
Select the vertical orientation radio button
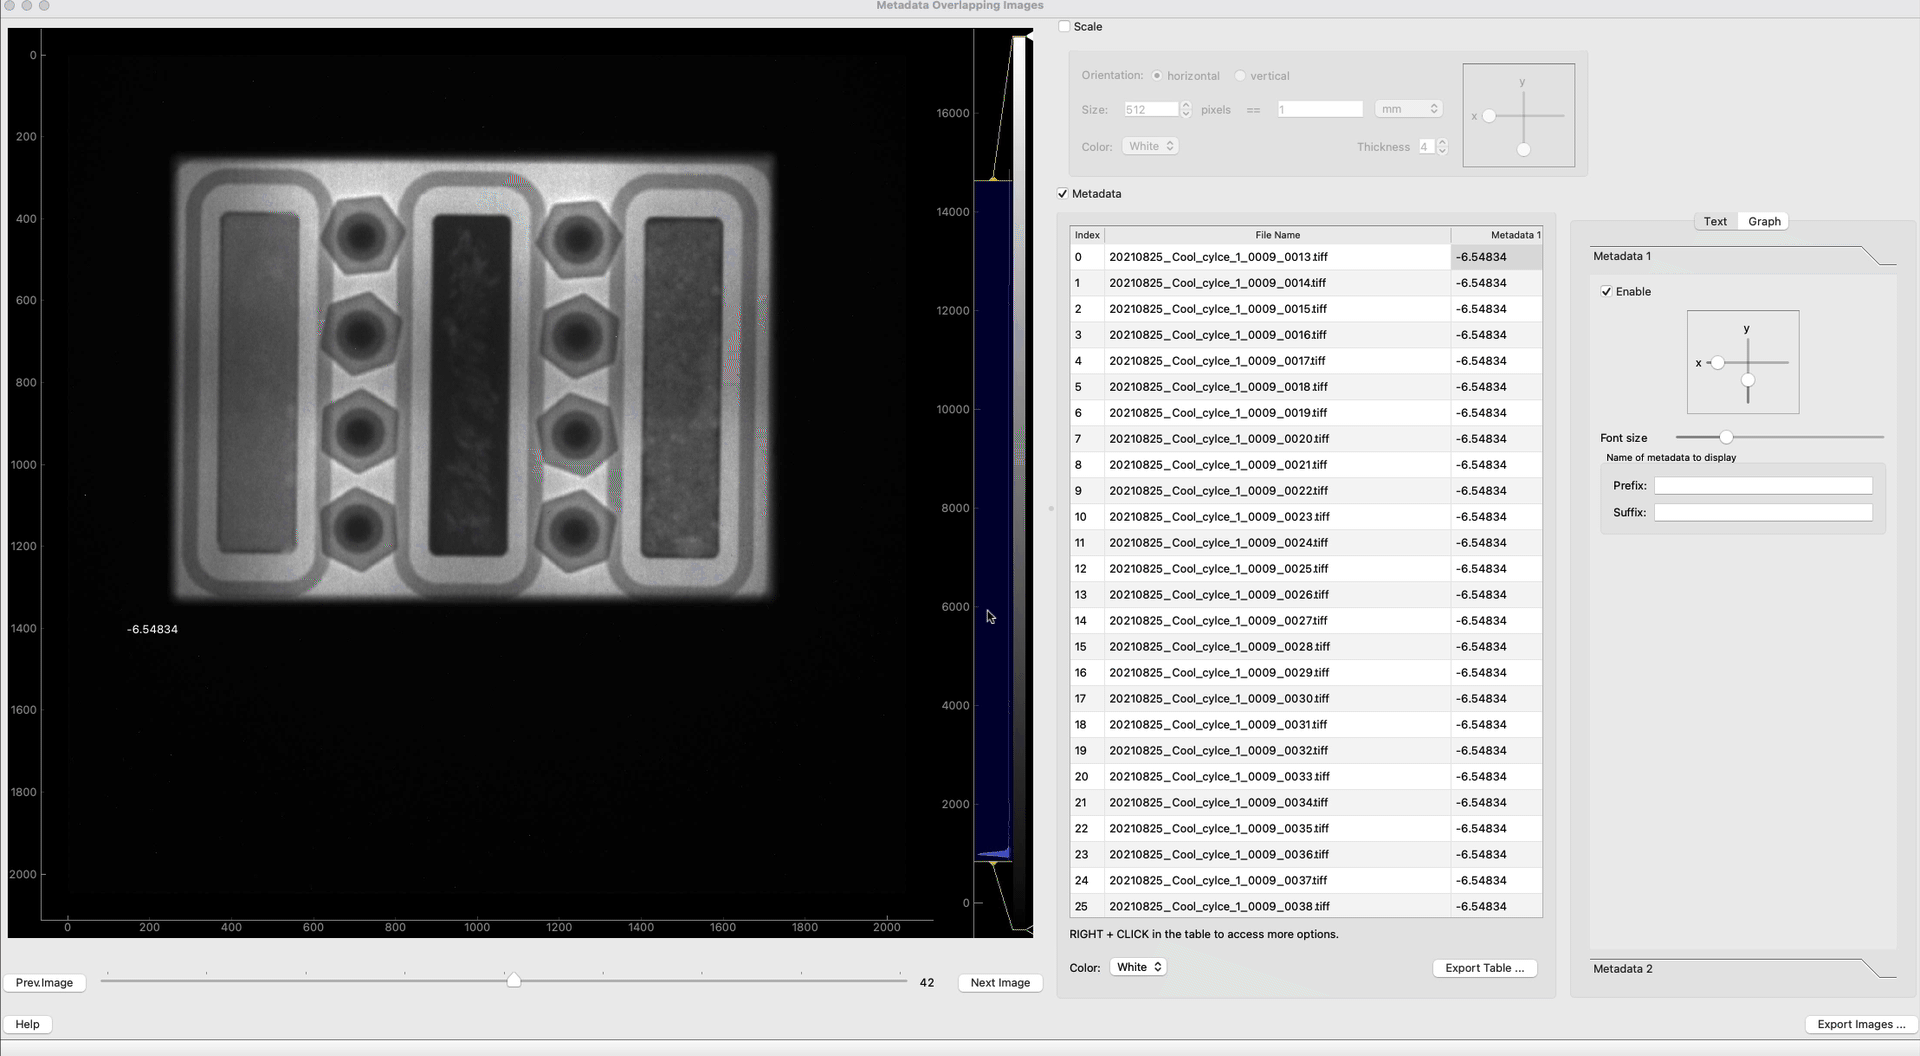pos(1240,76)
